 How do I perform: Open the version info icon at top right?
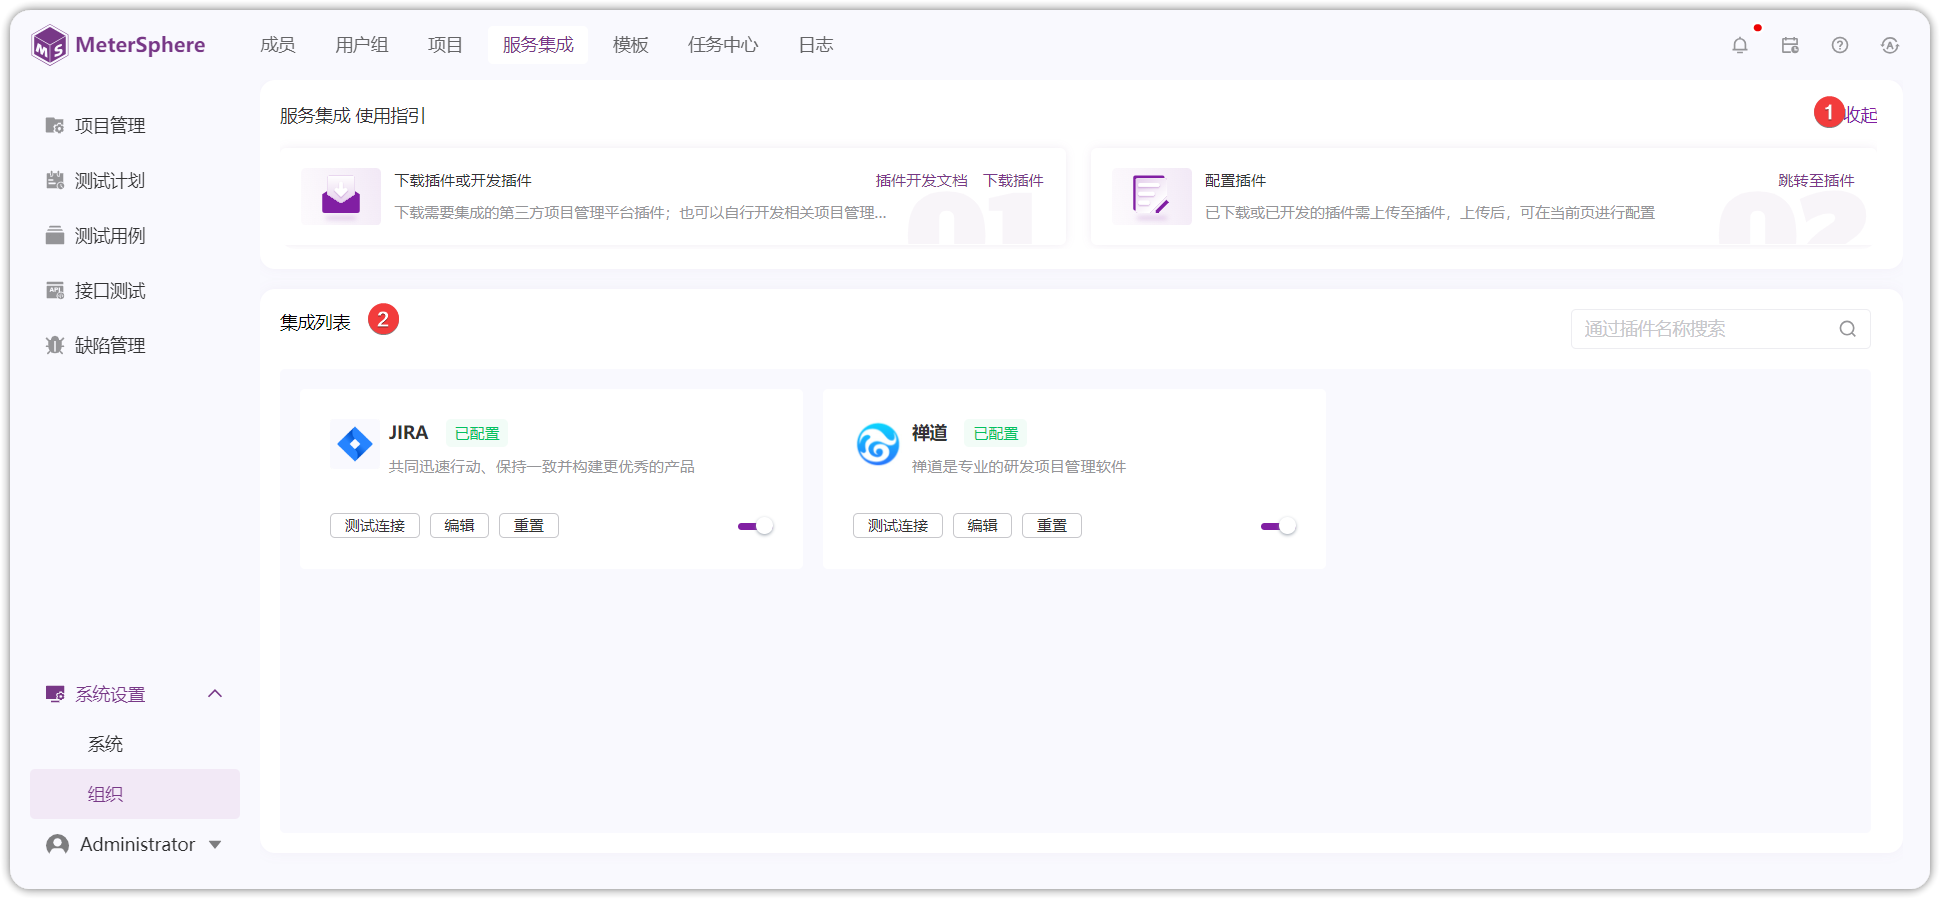tap(1890, 45)
